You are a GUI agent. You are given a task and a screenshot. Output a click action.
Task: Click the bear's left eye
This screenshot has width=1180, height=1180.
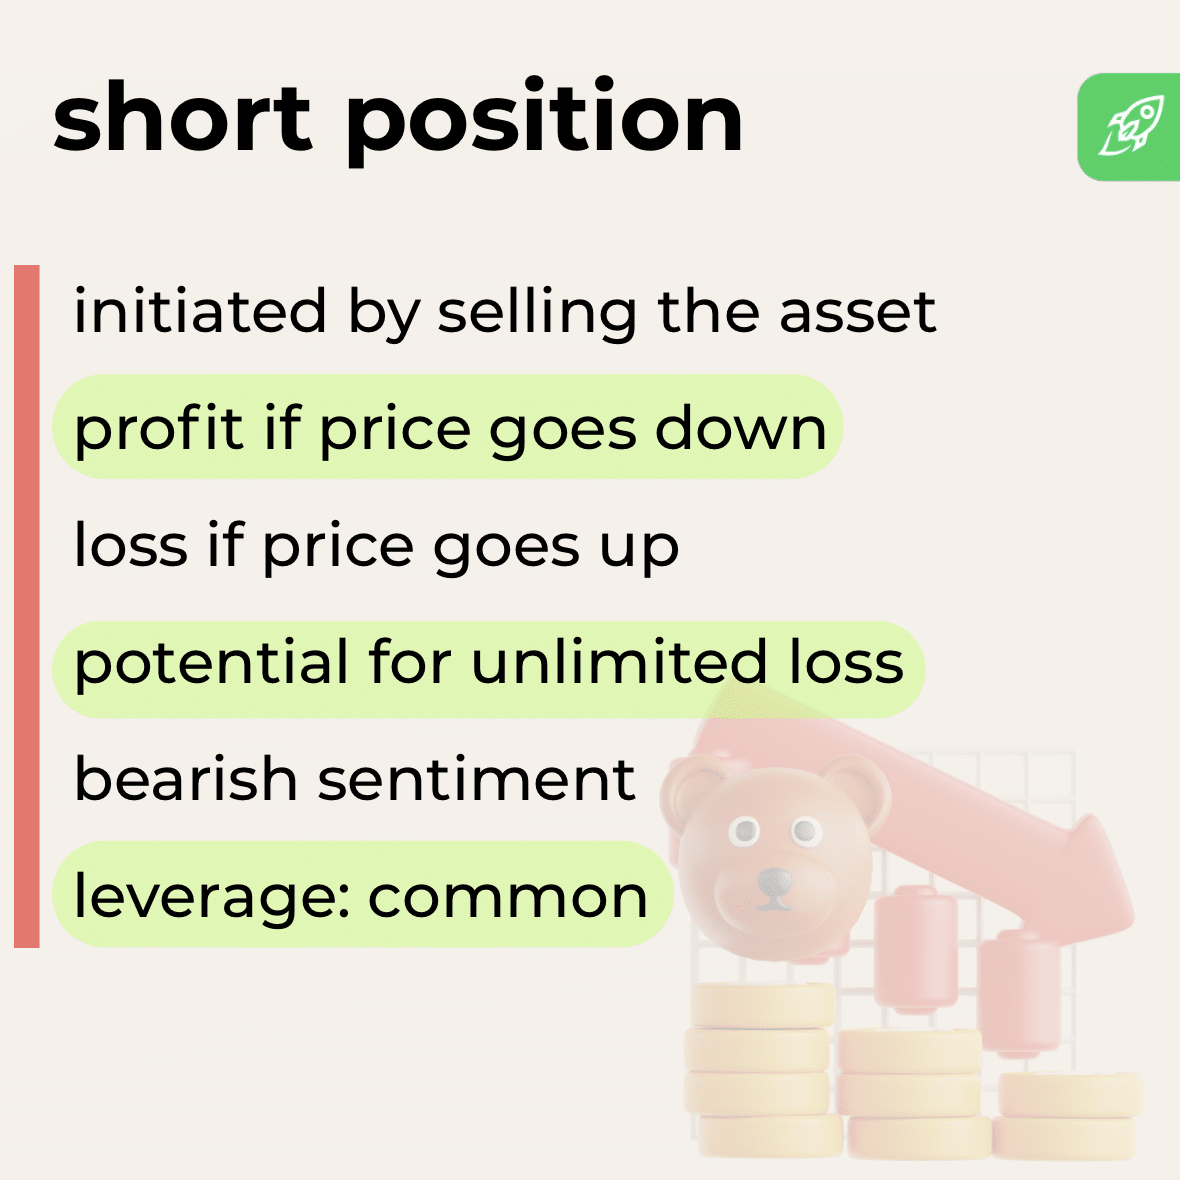[743, 830]
